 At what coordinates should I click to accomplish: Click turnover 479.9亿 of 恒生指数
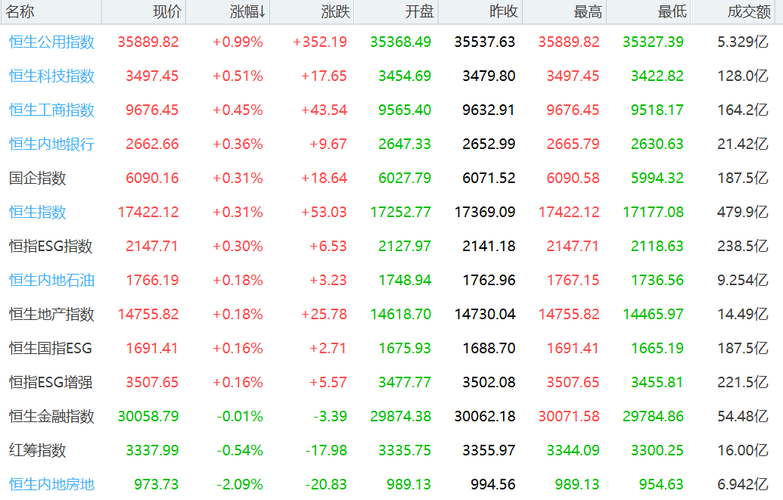743,212
